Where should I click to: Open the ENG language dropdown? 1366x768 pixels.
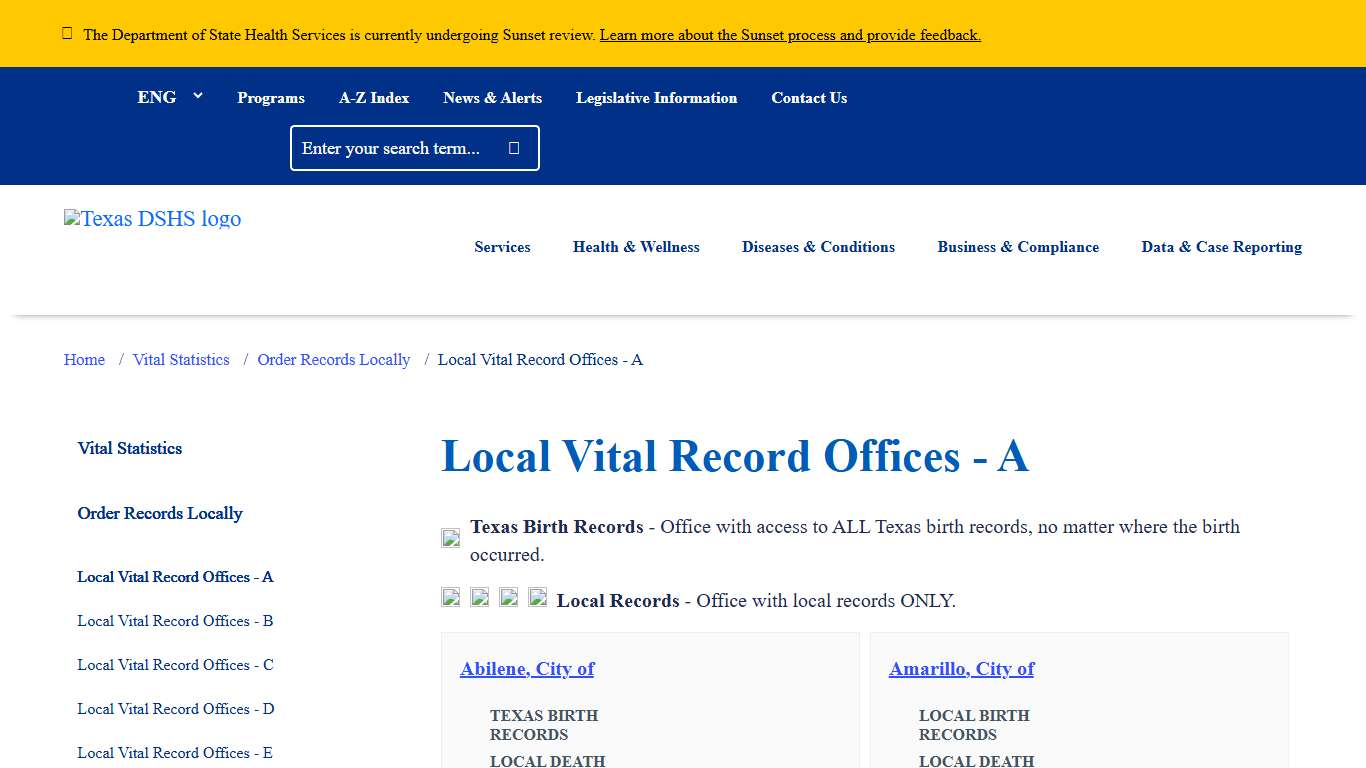click(156, 97)
